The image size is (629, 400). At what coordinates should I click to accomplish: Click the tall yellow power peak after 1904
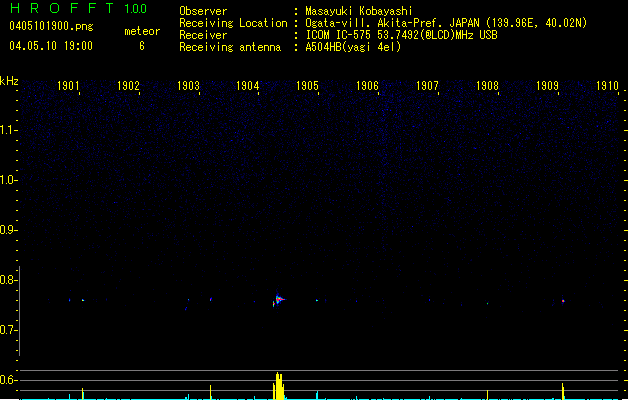tap(279, 386)
